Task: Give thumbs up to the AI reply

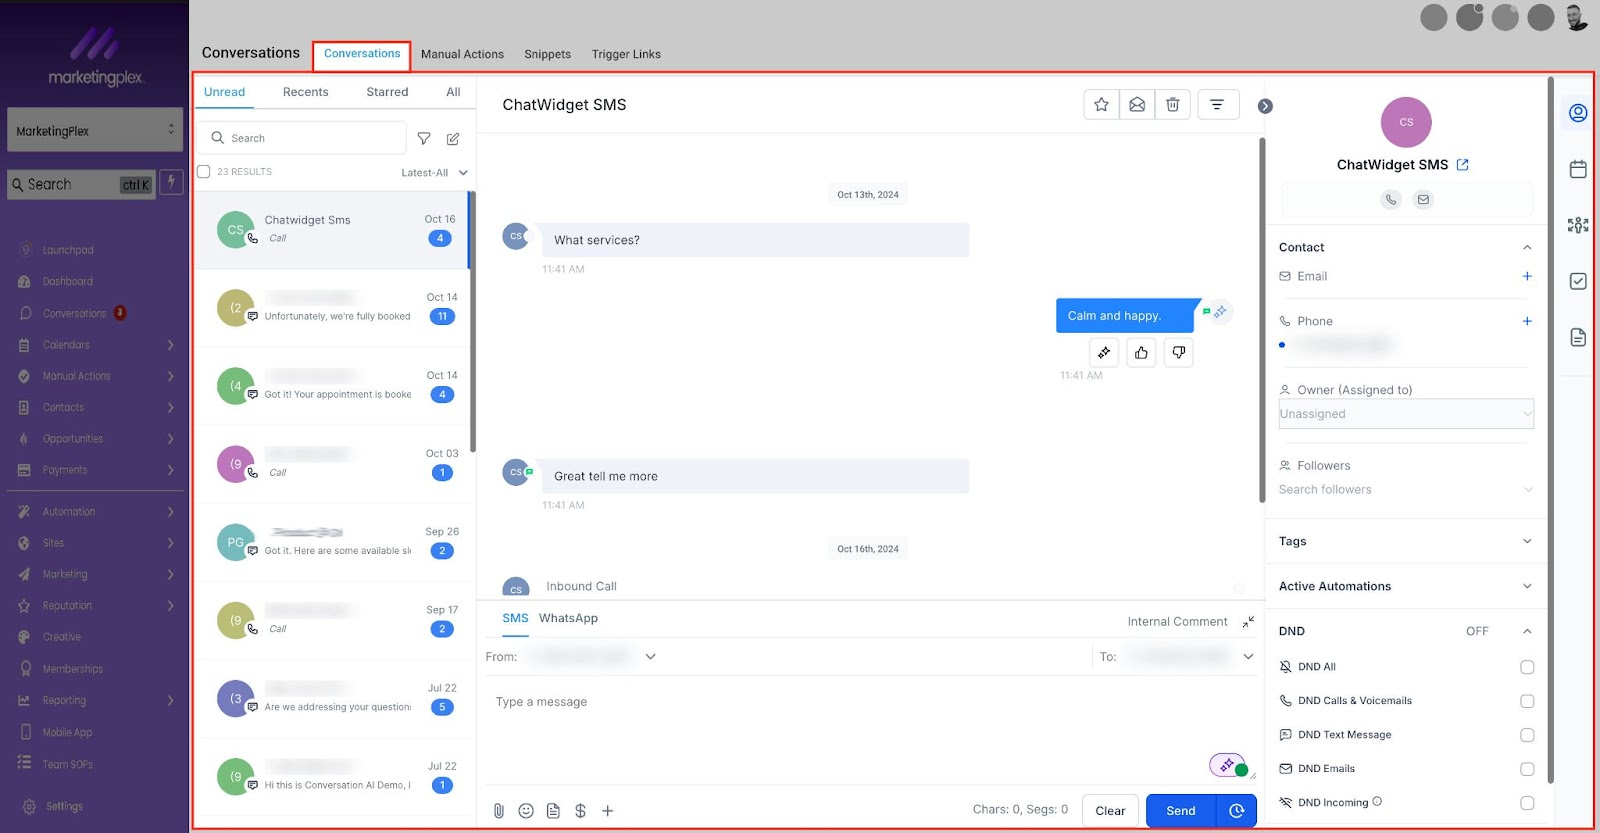Action: [1141, 352]
